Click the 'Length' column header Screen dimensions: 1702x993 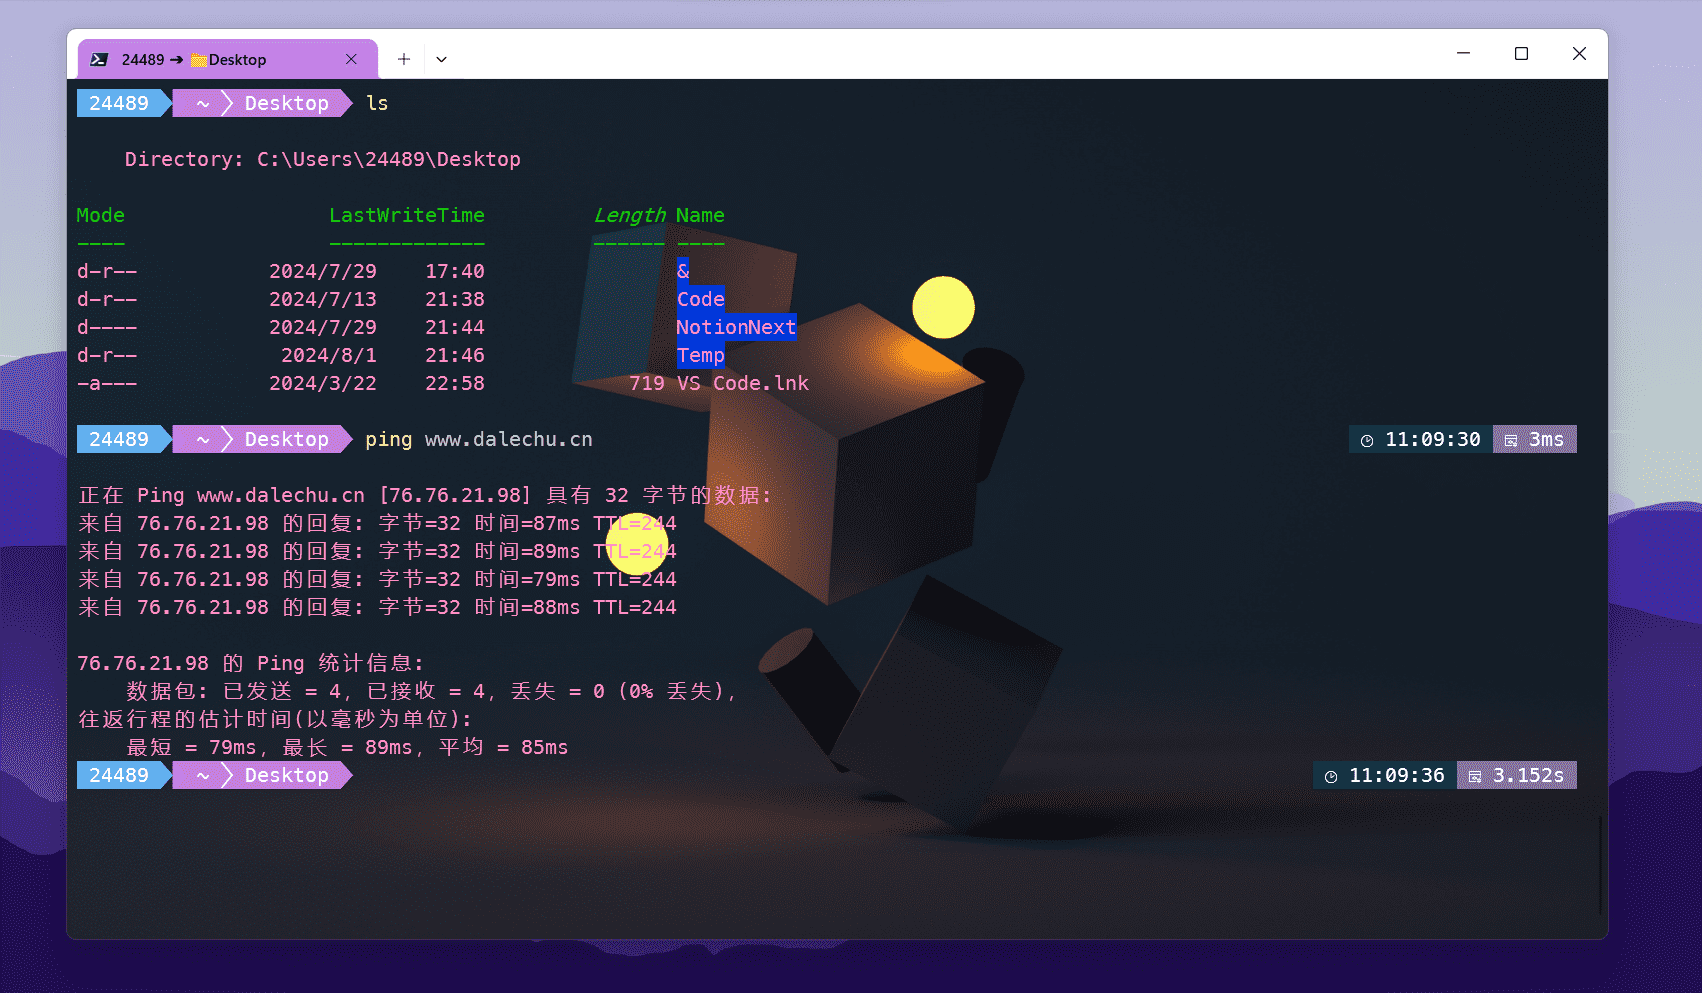click(629, 215)
